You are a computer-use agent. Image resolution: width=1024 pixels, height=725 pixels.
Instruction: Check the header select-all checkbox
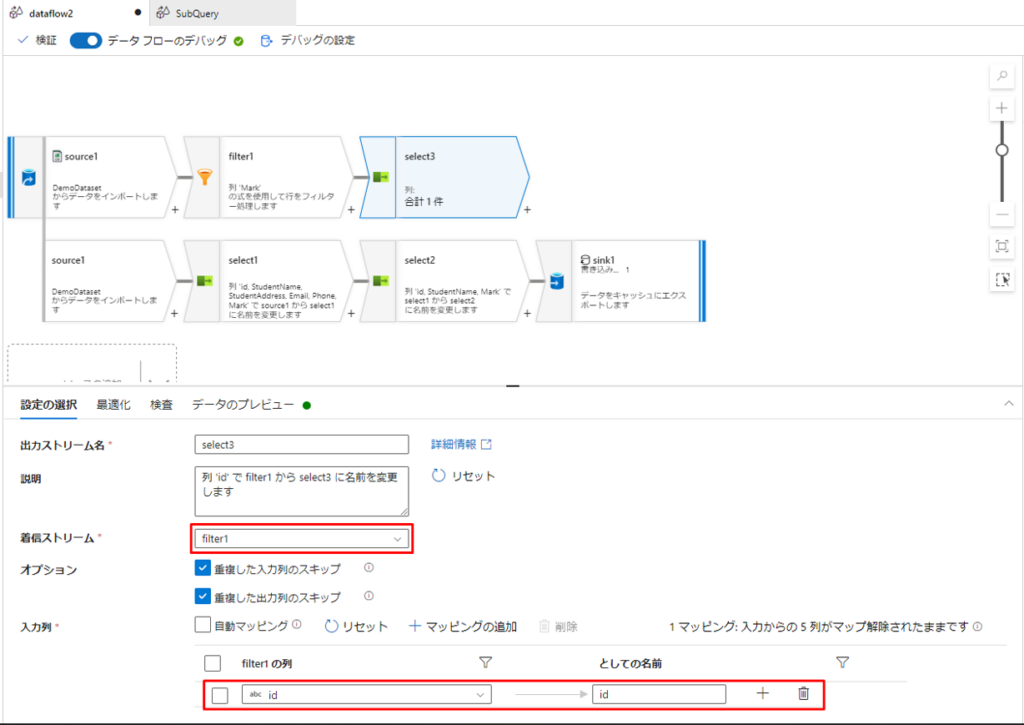pyautogui.click(x=212, y=664)
